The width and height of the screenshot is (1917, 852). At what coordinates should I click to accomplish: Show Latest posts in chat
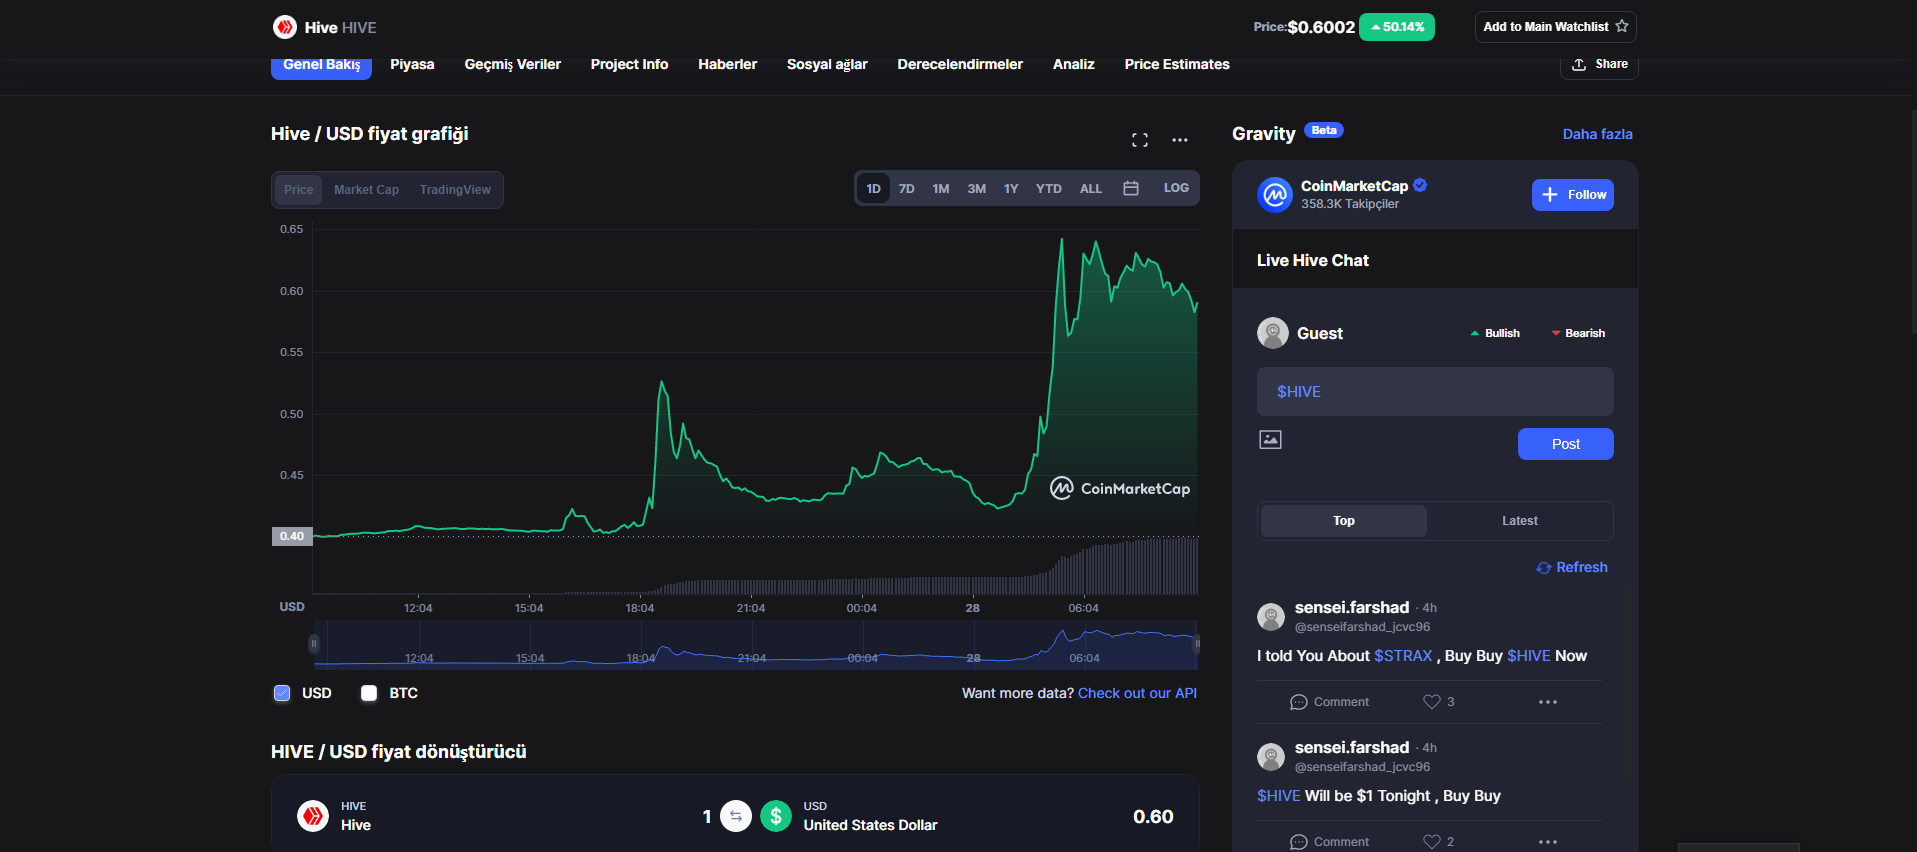tap(1520, 521)
